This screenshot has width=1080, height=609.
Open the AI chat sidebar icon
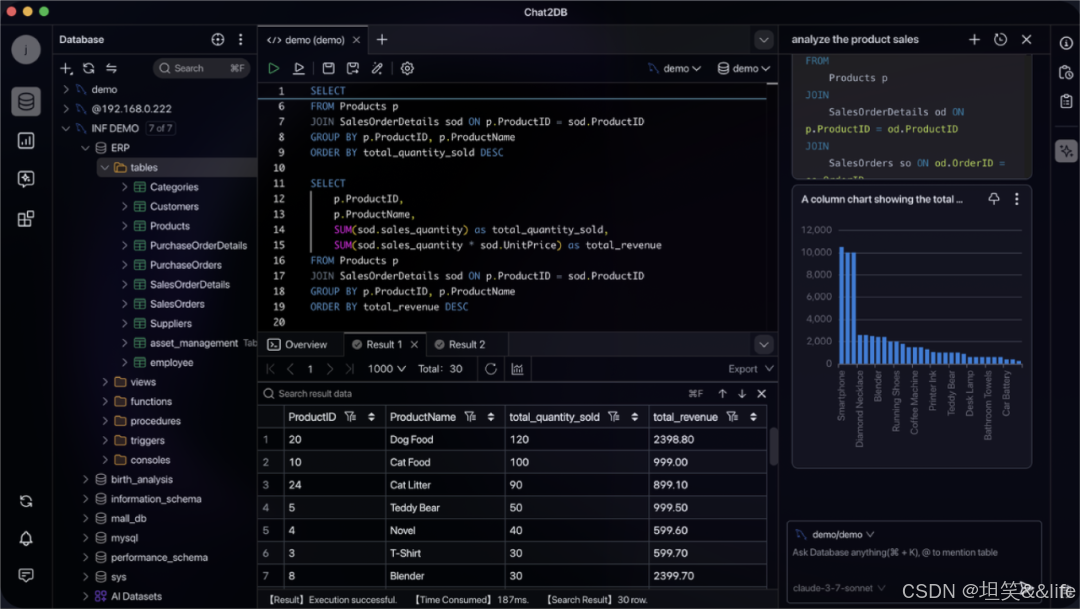point(26,179)
